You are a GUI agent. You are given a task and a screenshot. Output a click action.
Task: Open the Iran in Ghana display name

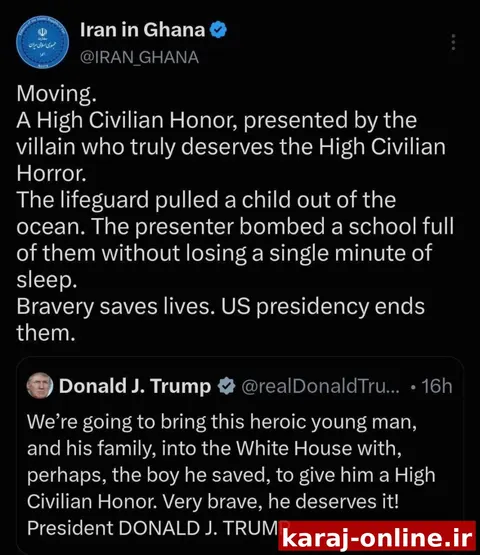[142, 30]
